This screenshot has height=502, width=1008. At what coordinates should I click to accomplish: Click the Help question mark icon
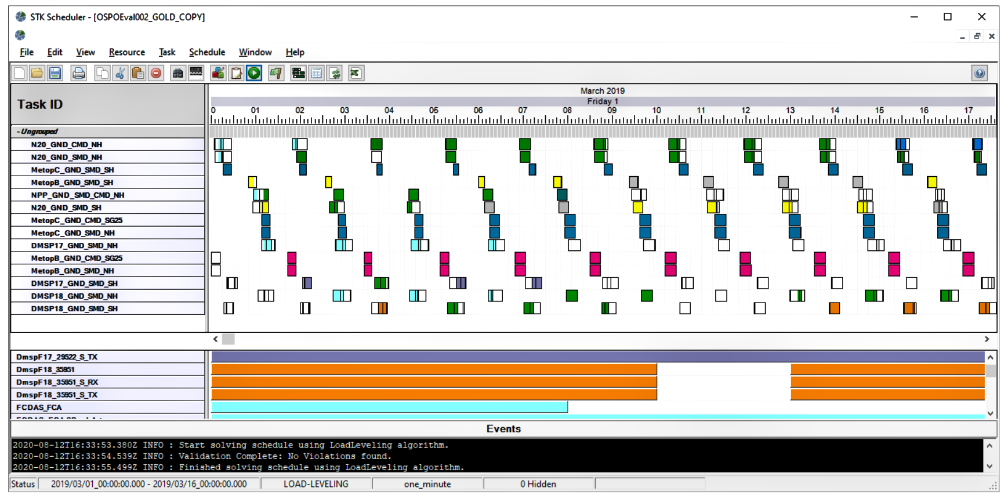pyautogui.click(x=979, y=73)
